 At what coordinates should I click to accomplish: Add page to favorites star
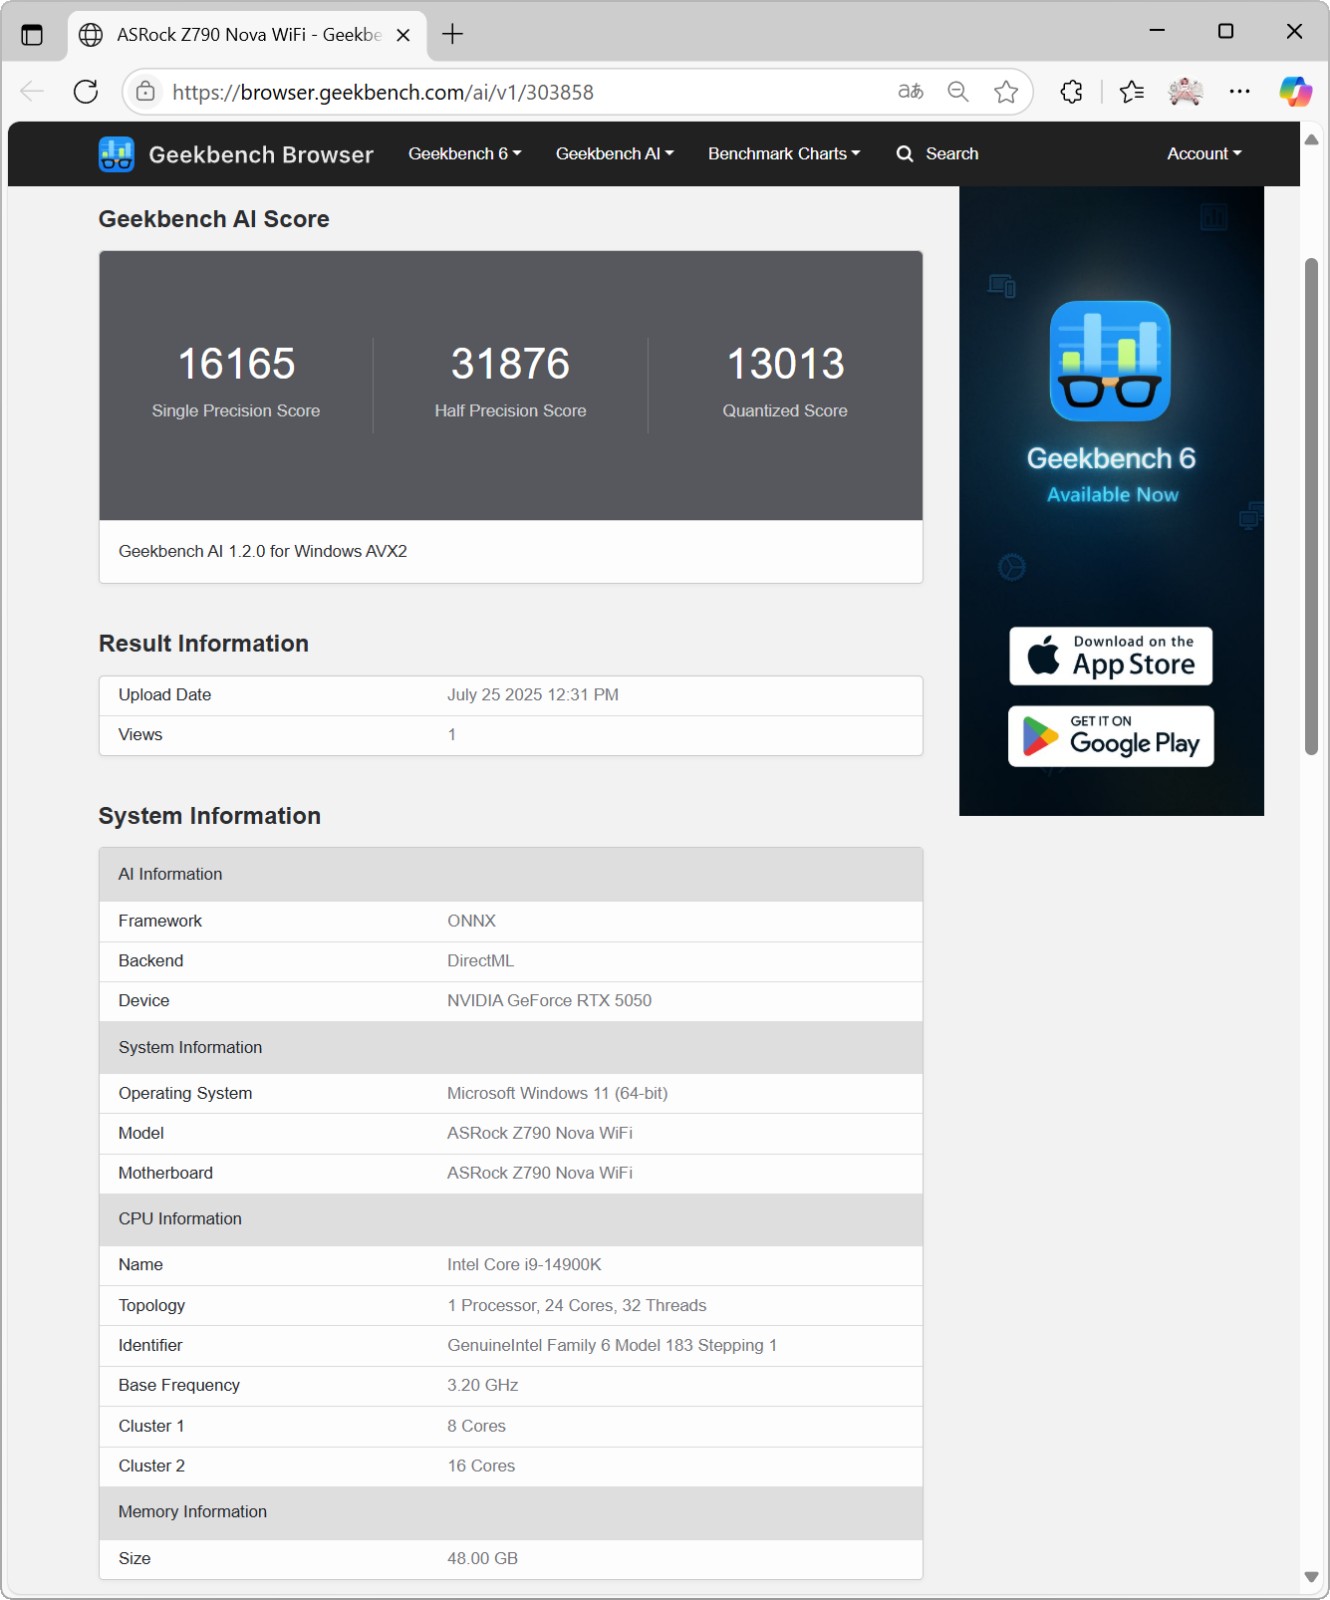[1006, 92]
